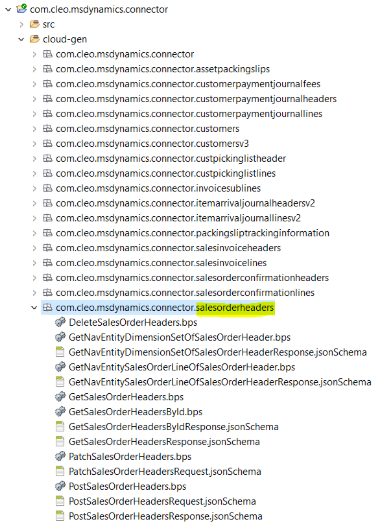384x531 pixels.
Task: Expand the salesinvoicelines package
Action: pos(34,263)
